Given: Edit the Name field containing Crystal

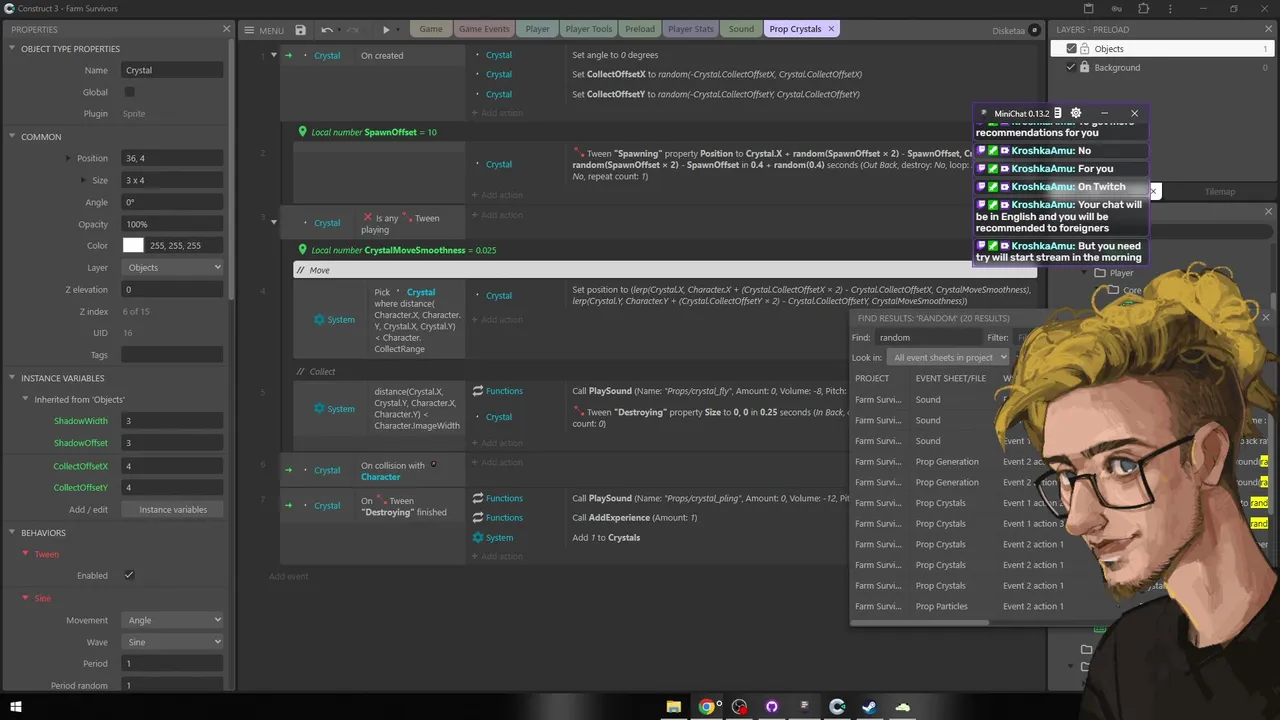Looking at the screenshot, I should (172, 70).
